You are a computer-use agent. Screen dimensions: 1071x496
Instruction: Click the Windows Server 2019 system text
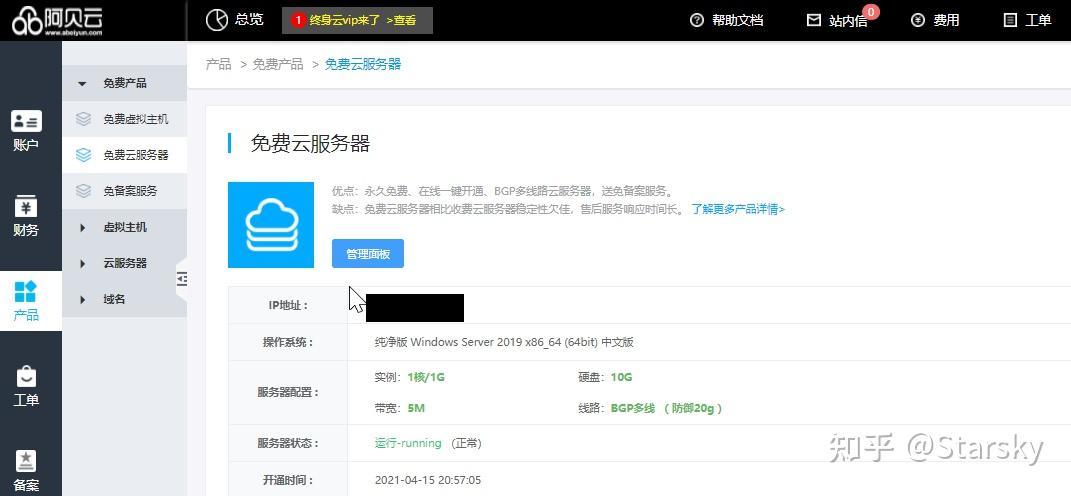click(504, 342)
